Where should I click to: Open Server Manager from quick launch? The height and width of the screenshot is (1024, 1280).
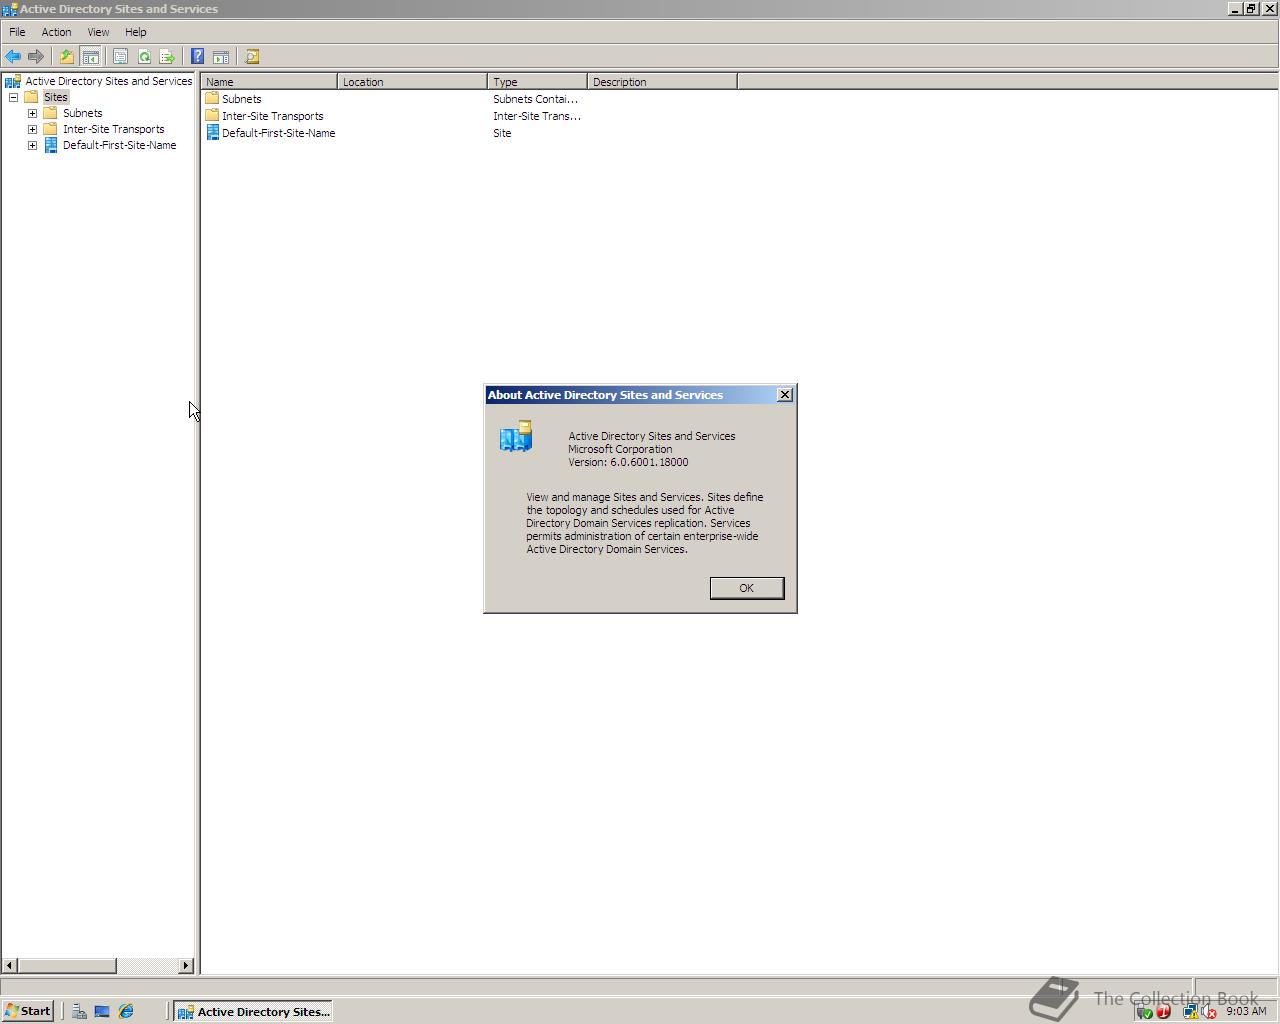tap(79, 1012)
